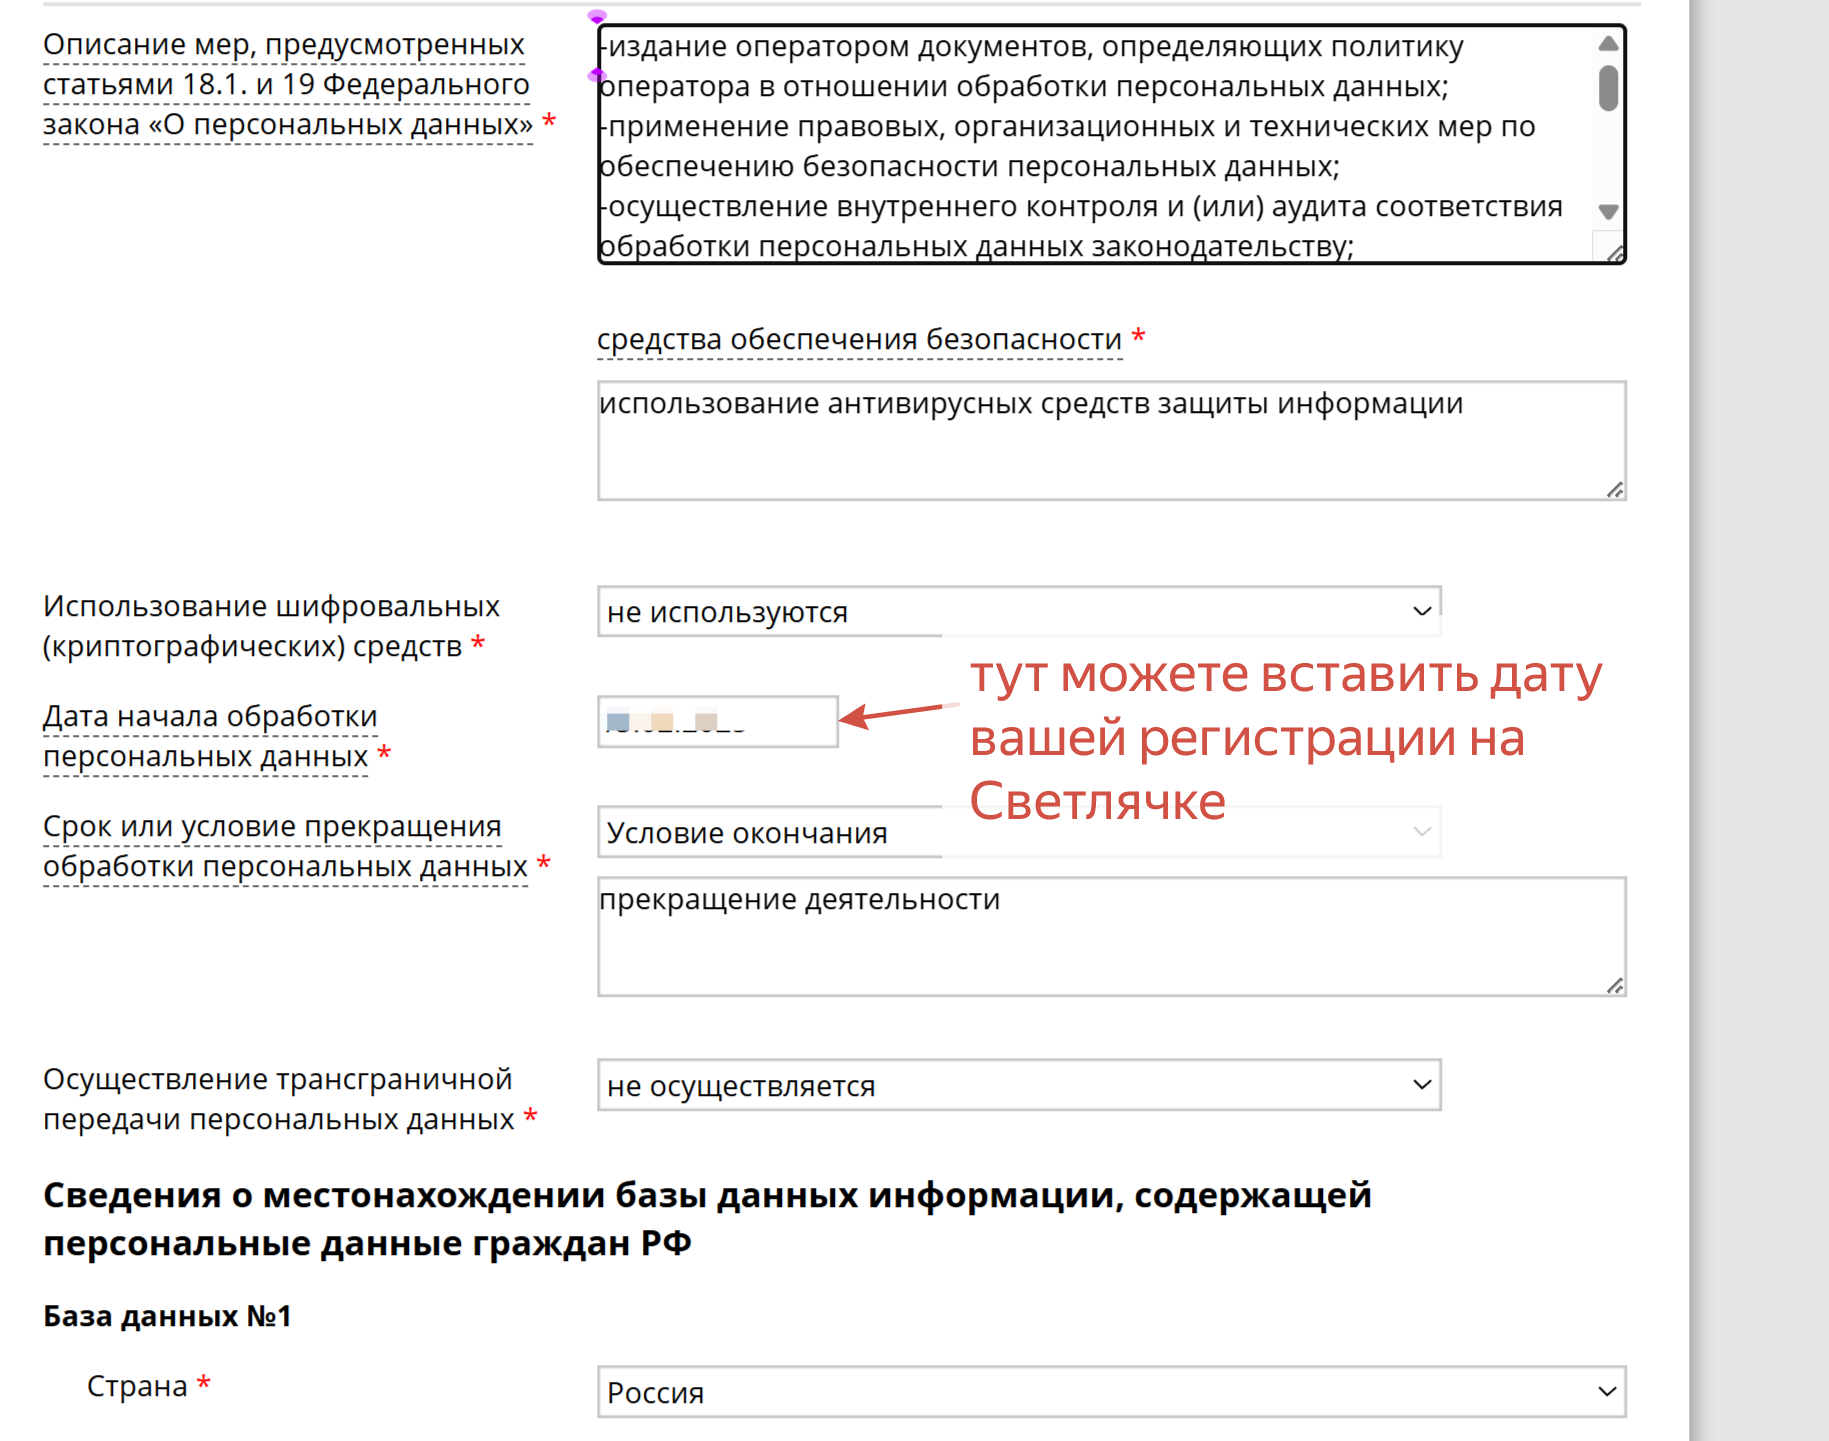The image size is (1829, 1441).
Task: Click resize handle of 'прекращение деятельности' textarea
Action: [x=1615, y=986]
